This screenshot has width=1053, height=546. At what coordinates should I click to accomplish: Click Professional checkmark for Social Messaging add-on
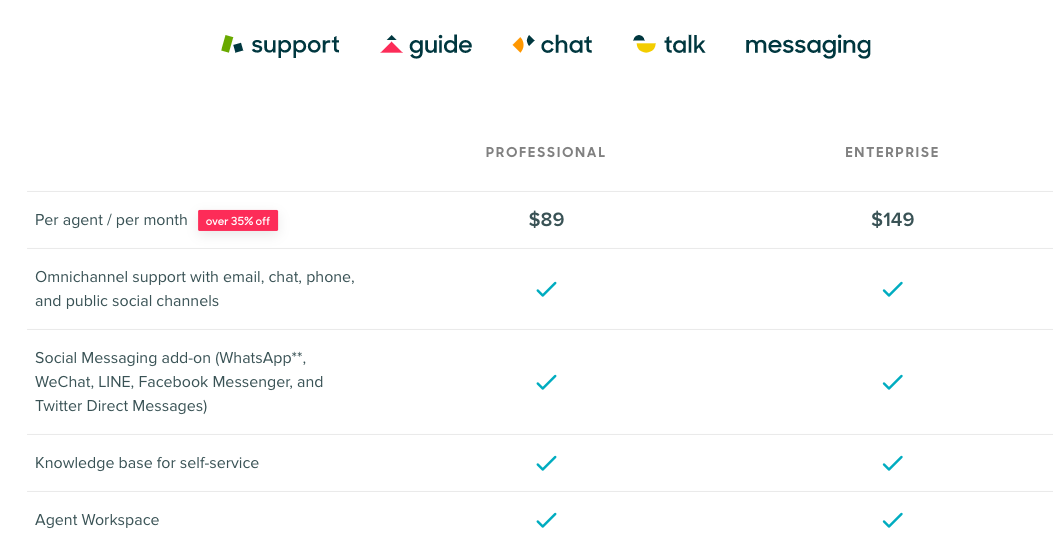(x=546, y=381)
